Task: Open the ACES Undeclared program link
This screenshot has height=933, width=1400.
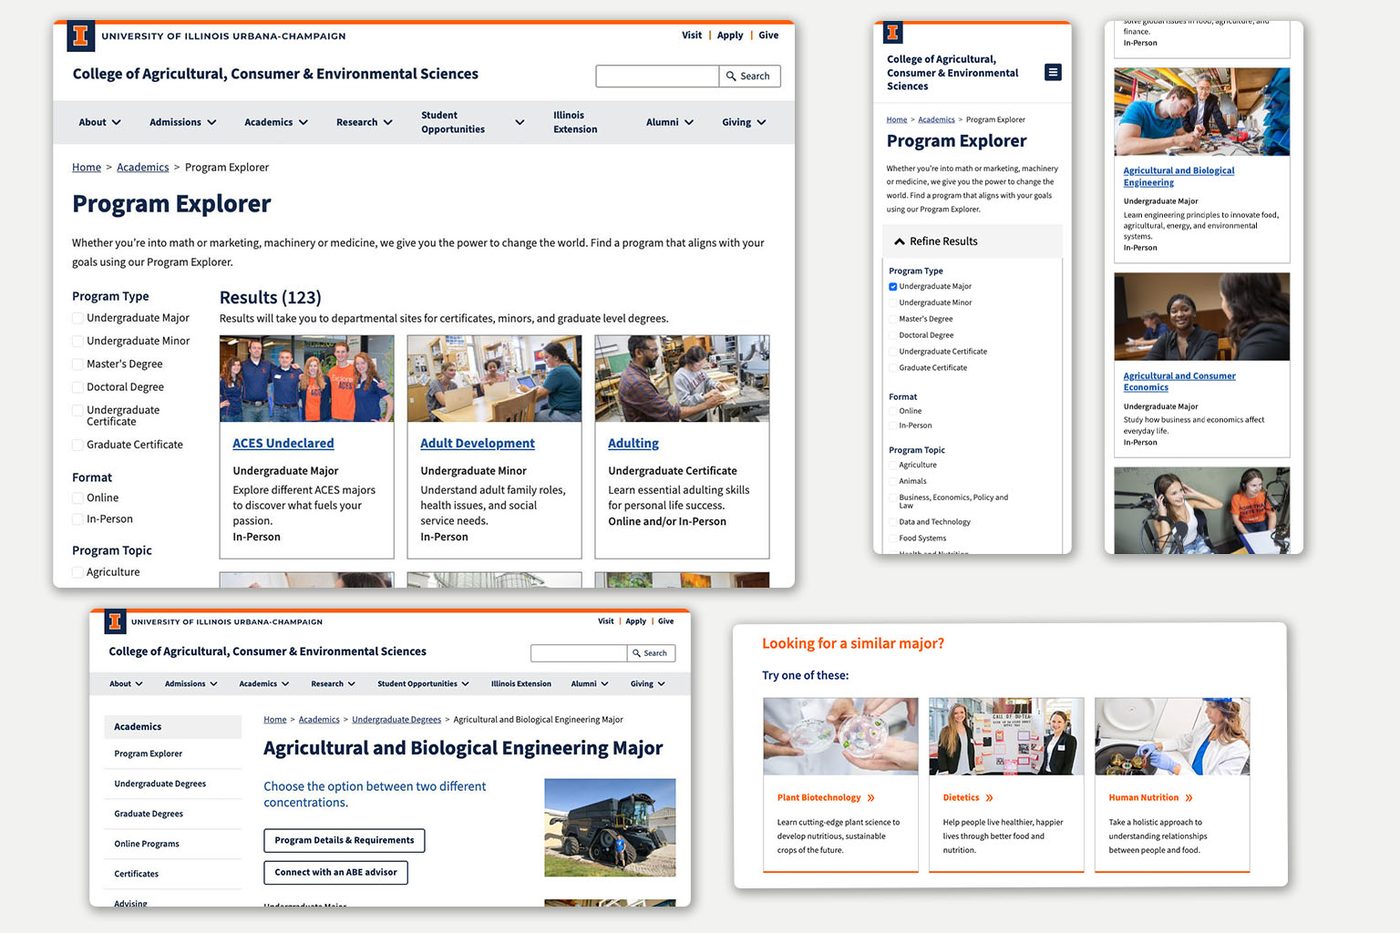Action: 283,443
